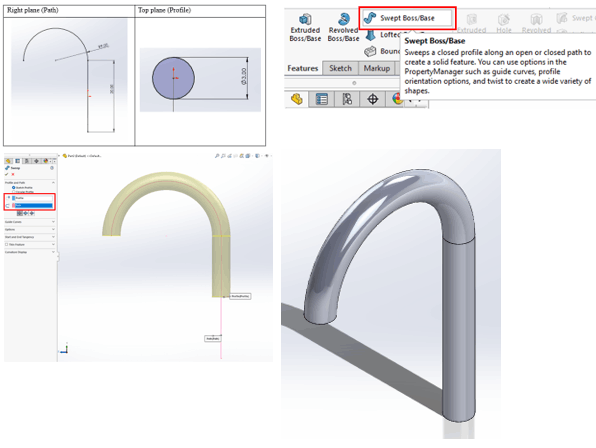Choose the Swept Boss/Base command
The width and height of the screenshot is (596, 448).
click(407, 18)
